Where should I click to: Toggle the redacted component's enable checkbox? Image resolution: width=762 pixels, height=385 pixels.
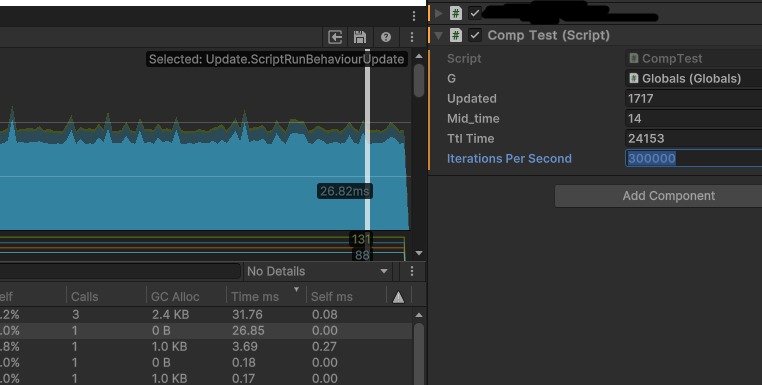[x=475, y=13]
